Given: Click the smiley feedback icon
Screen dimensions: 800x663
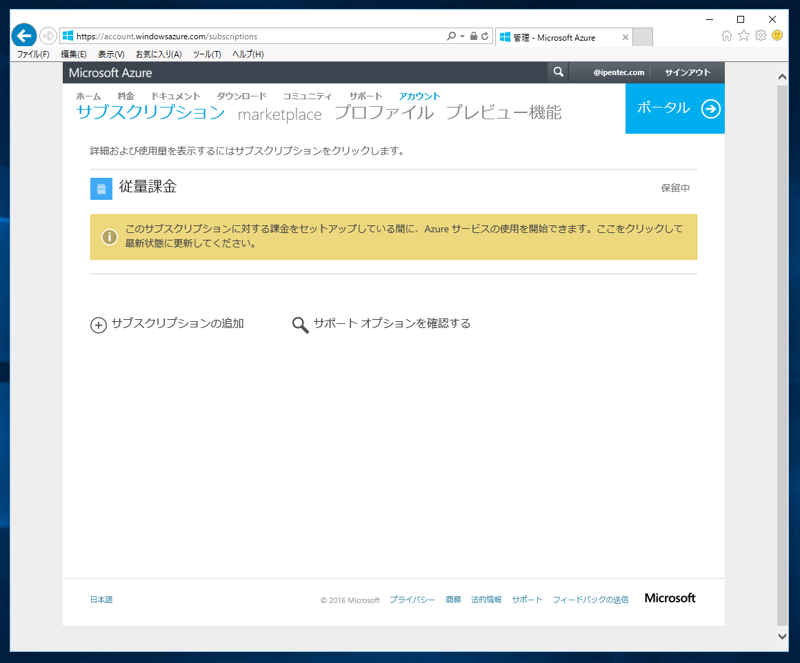Looking at the screenshot, I should point(777,35).
